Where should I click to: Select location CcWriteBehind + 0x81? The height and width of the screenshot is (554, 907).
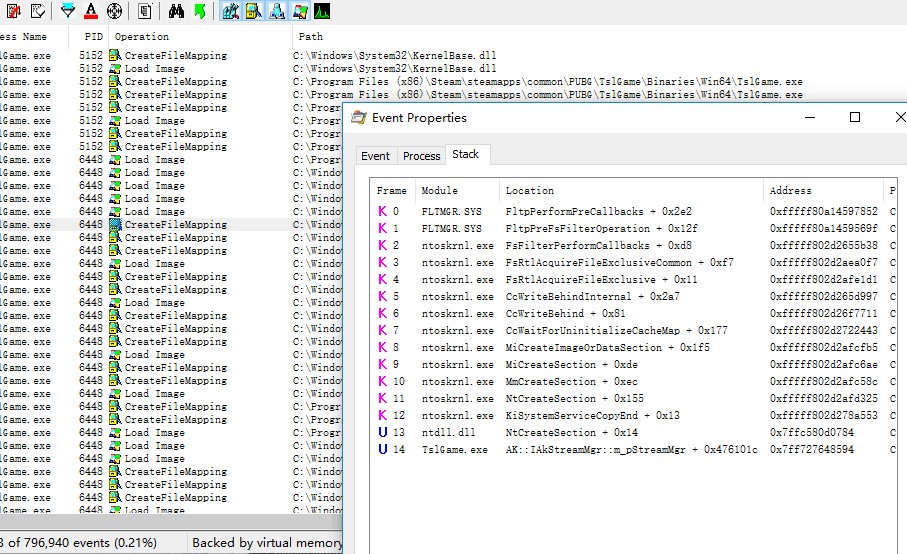565,313
